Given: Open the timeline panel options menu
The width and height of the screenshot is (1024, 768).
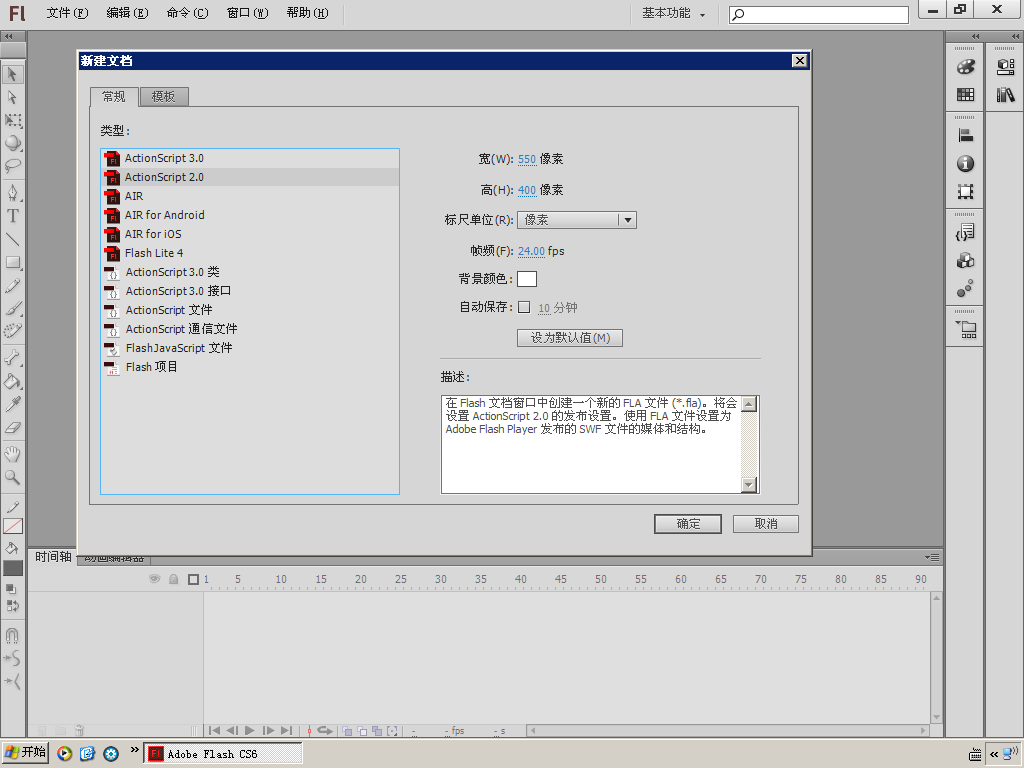Looking at the screenshot, I should [x=932, y=557].
